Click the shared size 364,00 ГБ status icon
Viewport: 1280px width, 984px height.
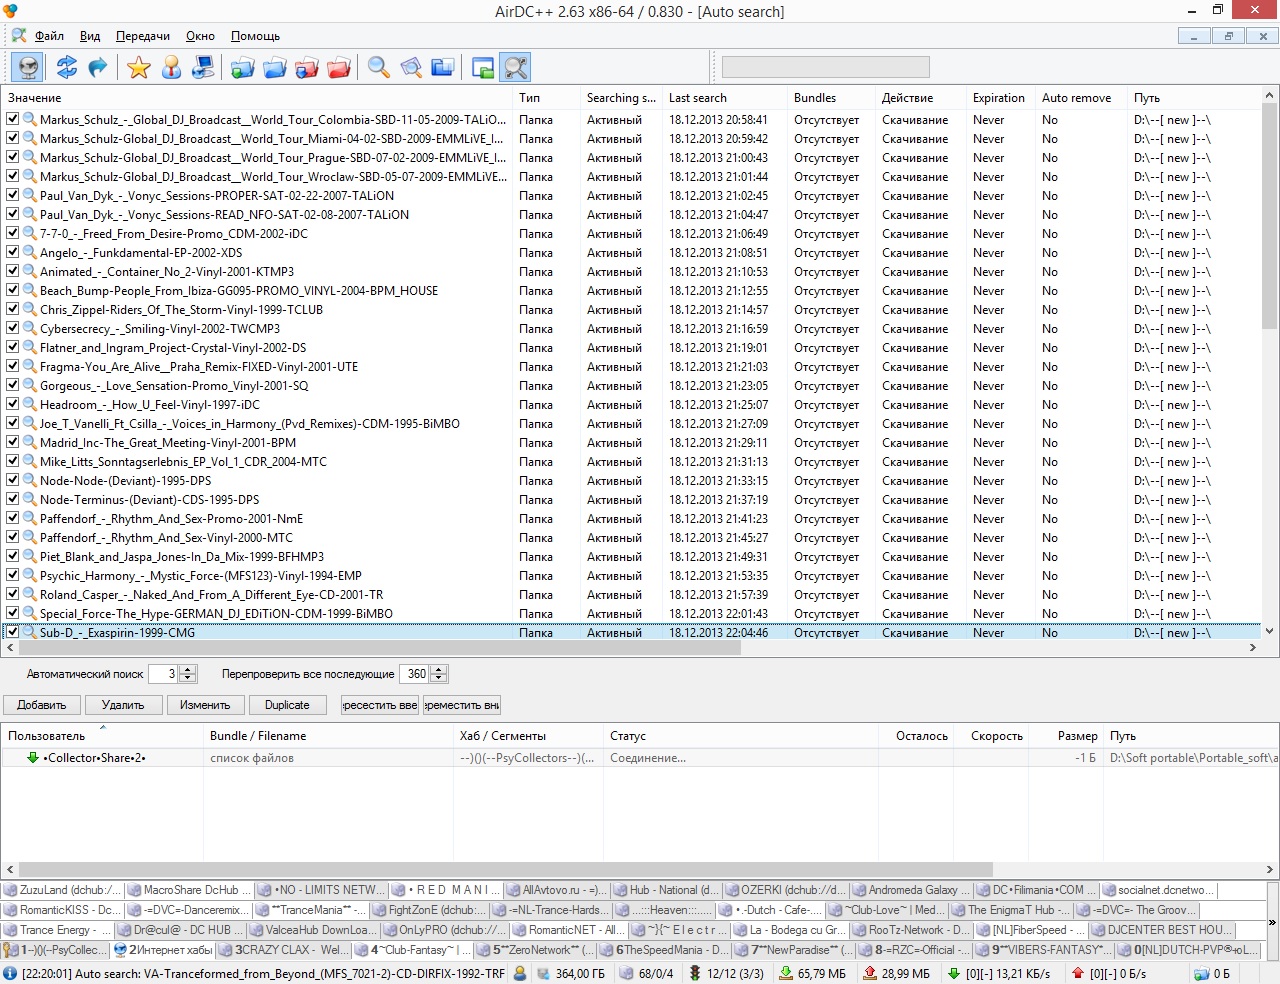[x=544, y=973]
